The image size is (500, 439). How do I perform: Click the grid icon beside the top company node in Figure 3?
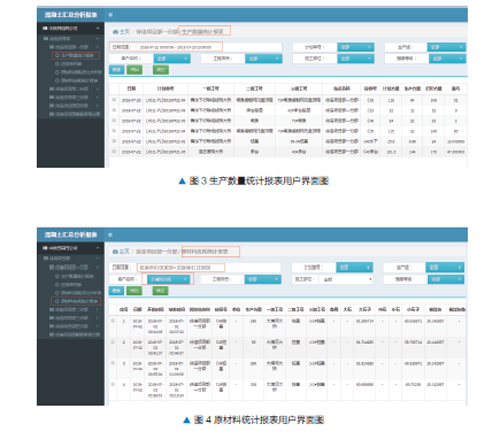pos(45,28)
